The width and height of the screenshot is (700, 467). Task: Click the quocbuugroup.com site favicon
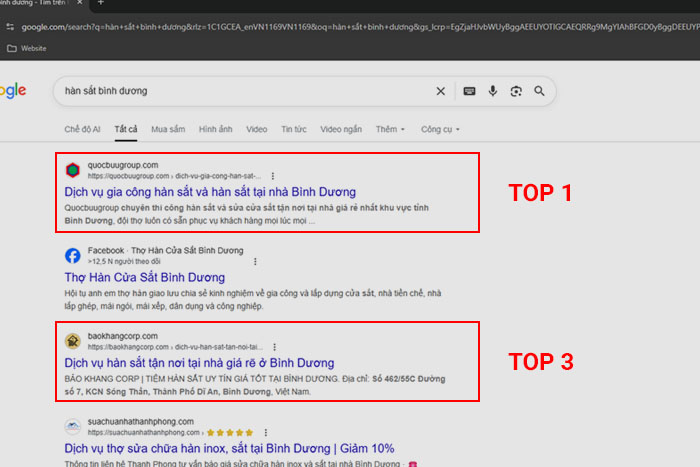tap(73, 170)
